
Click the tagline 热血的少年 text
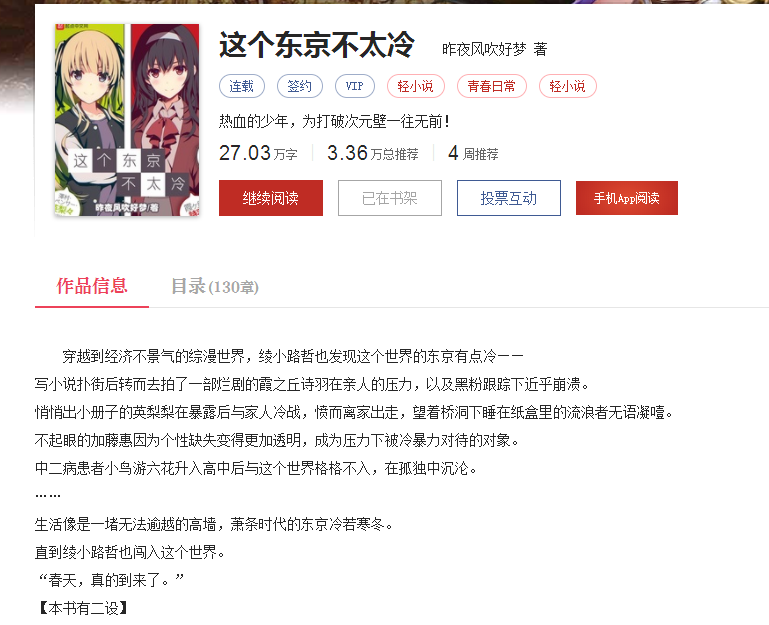click(x=334, y=121)
